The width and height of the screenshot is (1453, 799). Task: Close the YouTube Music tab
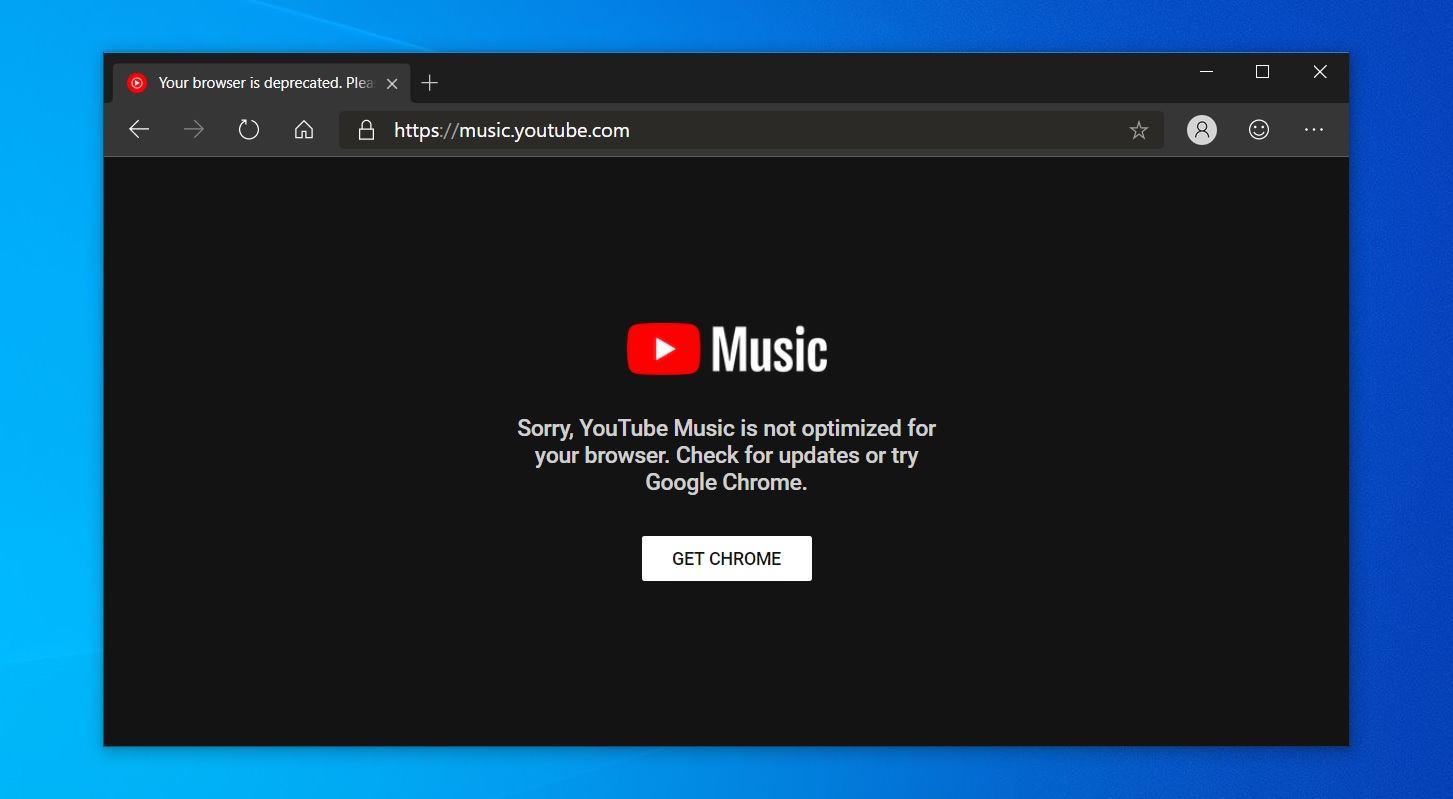392,84
